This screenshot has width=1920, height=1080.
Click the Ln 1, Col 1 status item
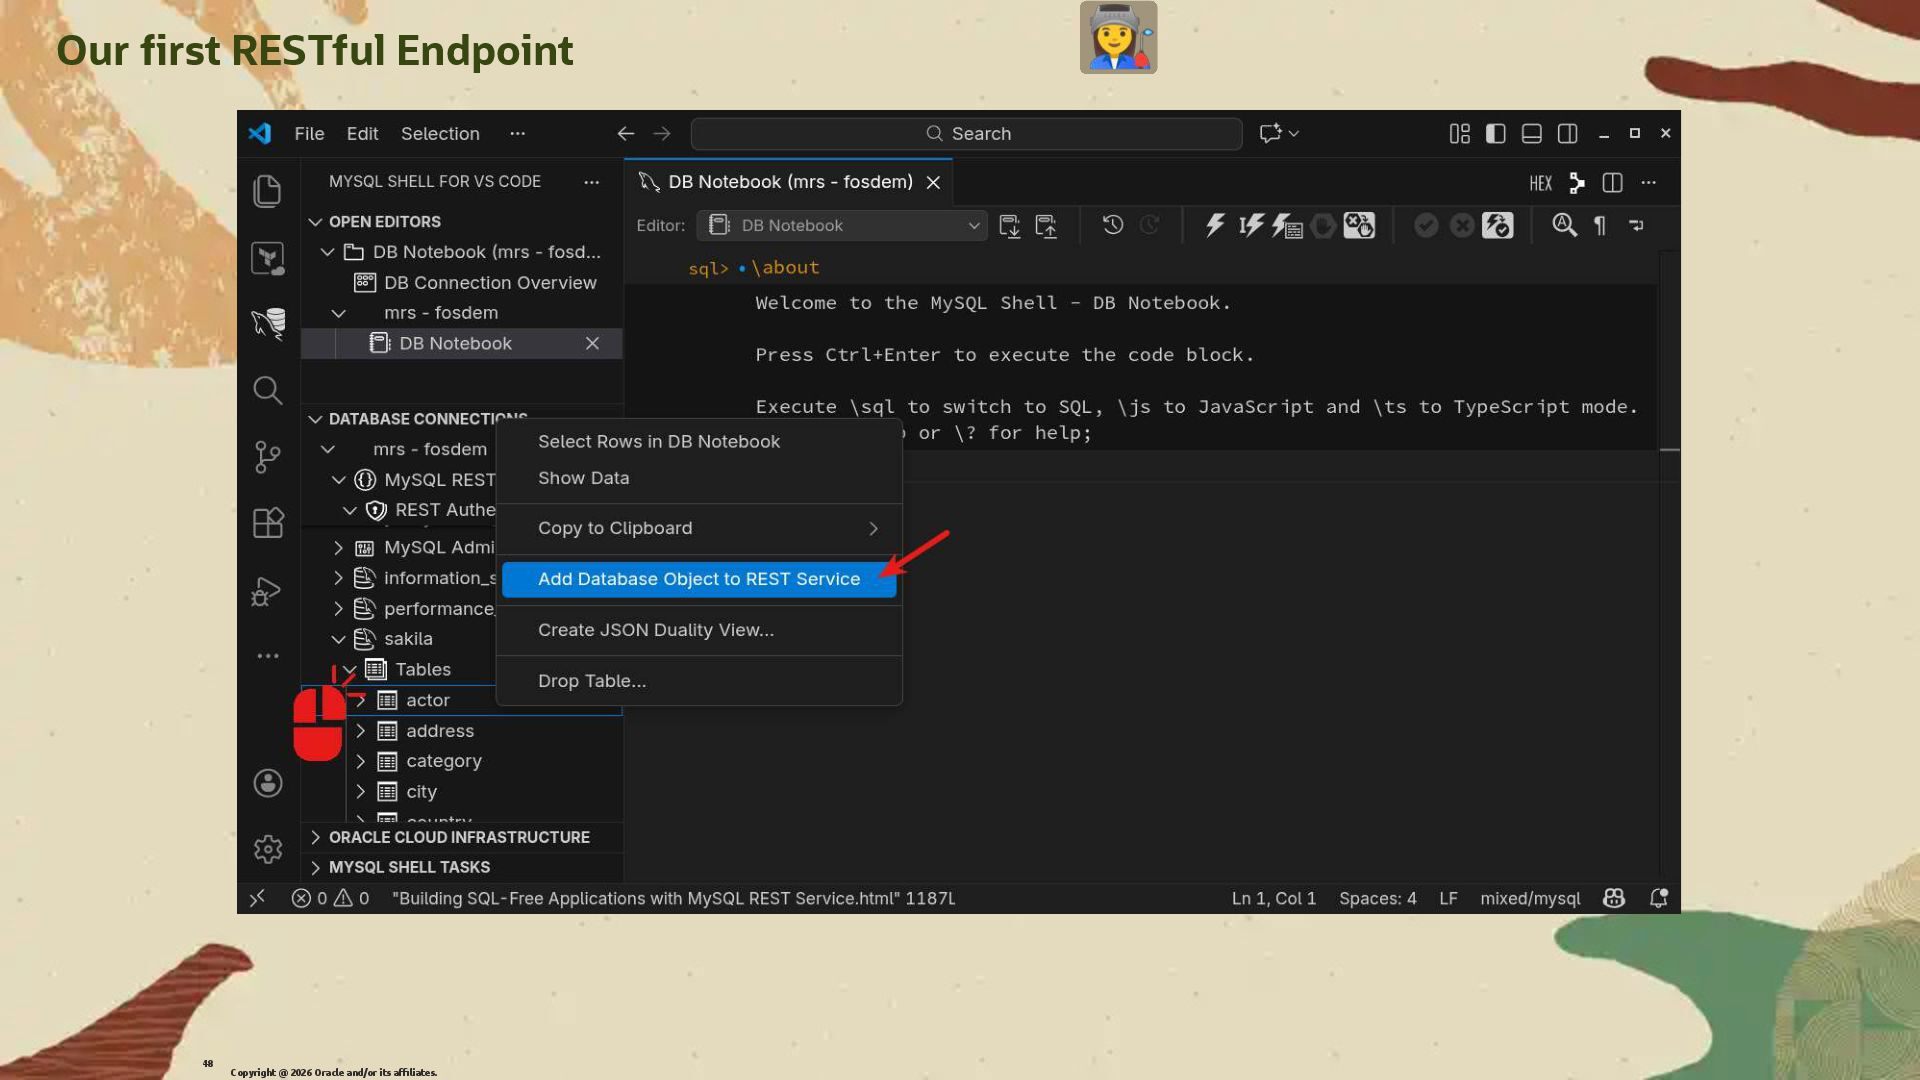[x=1273, y=898]
